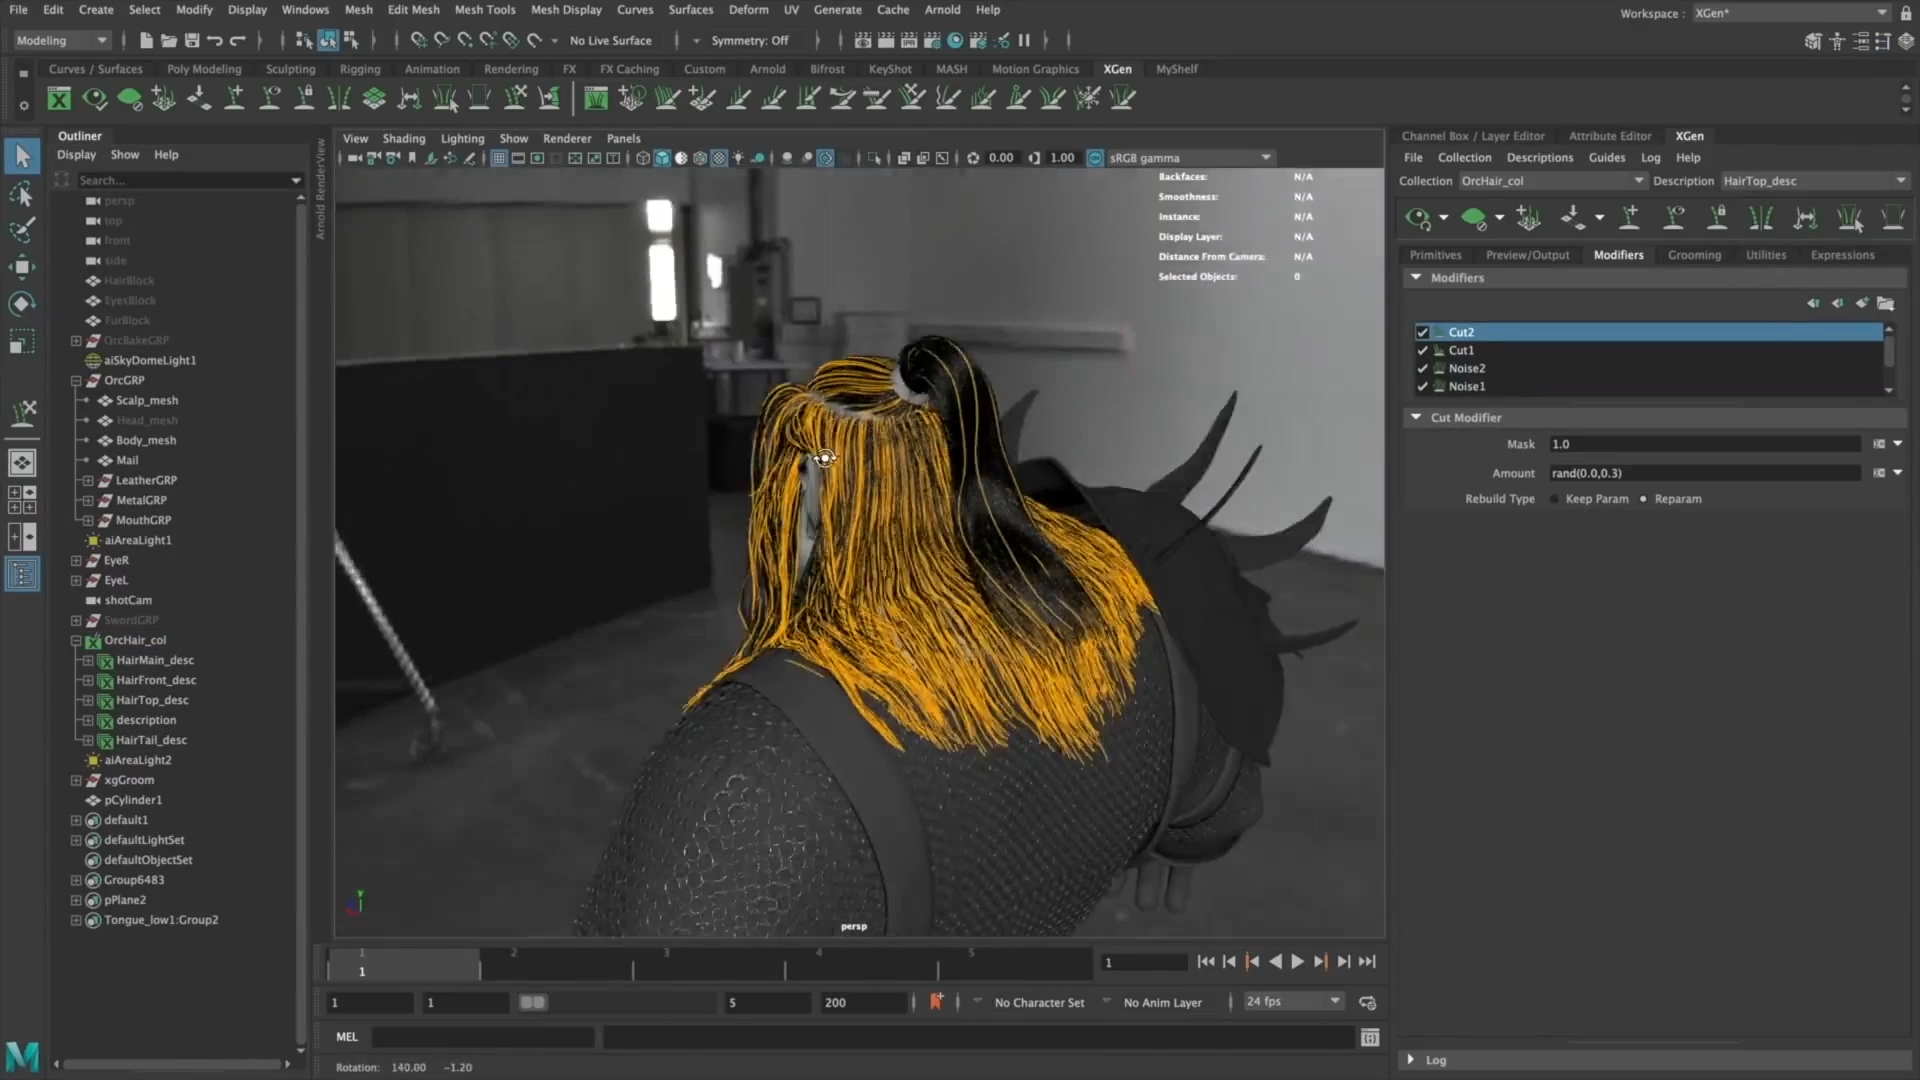Viewport: 1920px width, 1080px height.
Task: Click the Undo arrow icon
Action: click(x=214, y=41)
